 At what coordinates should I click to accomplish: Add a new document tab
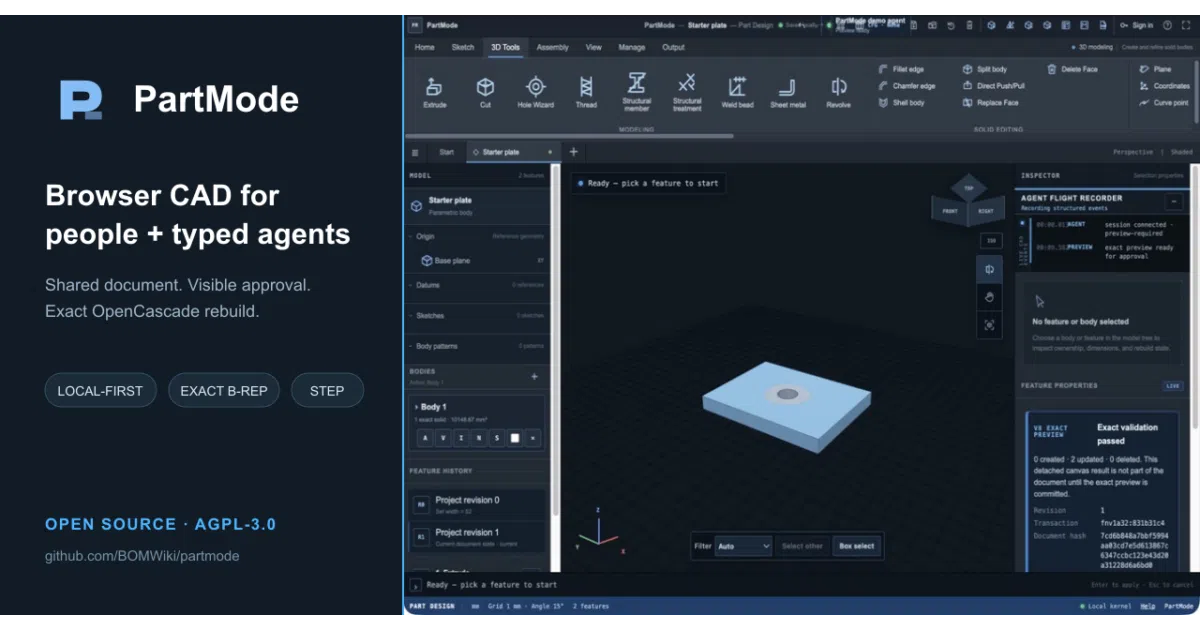pos(573,152)
